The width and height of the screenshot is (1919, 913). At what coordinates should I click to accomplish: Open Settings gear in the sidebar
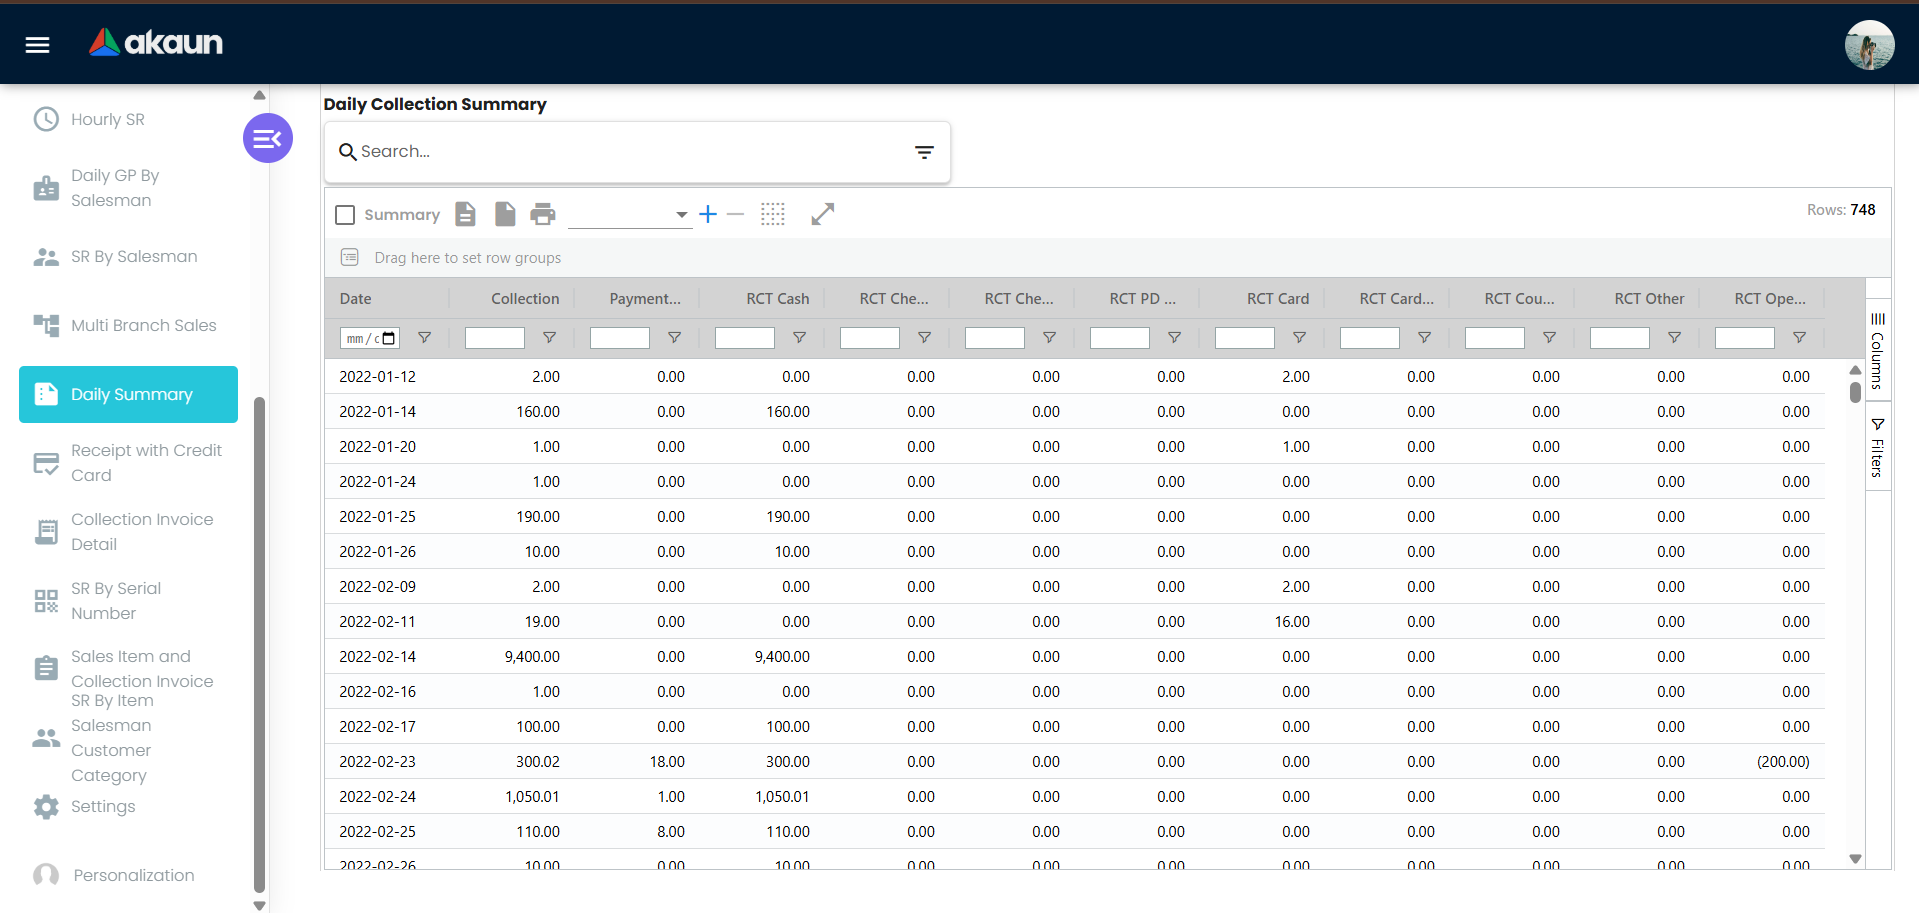(x=46, y=807)
